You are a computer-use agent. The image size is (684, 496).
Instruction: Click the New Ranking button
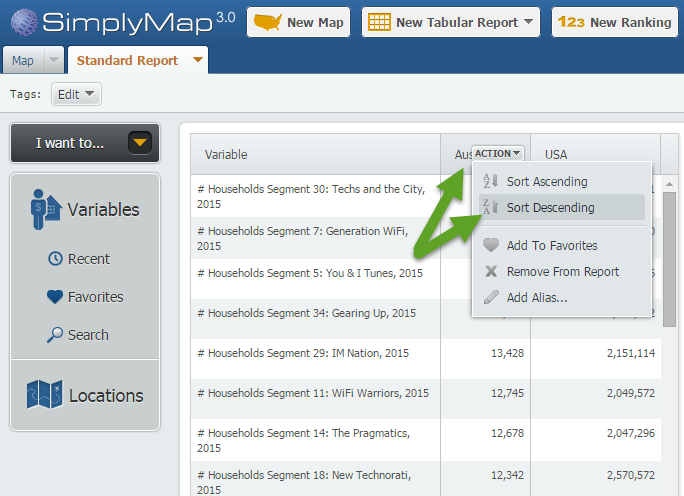pos(615,22)
